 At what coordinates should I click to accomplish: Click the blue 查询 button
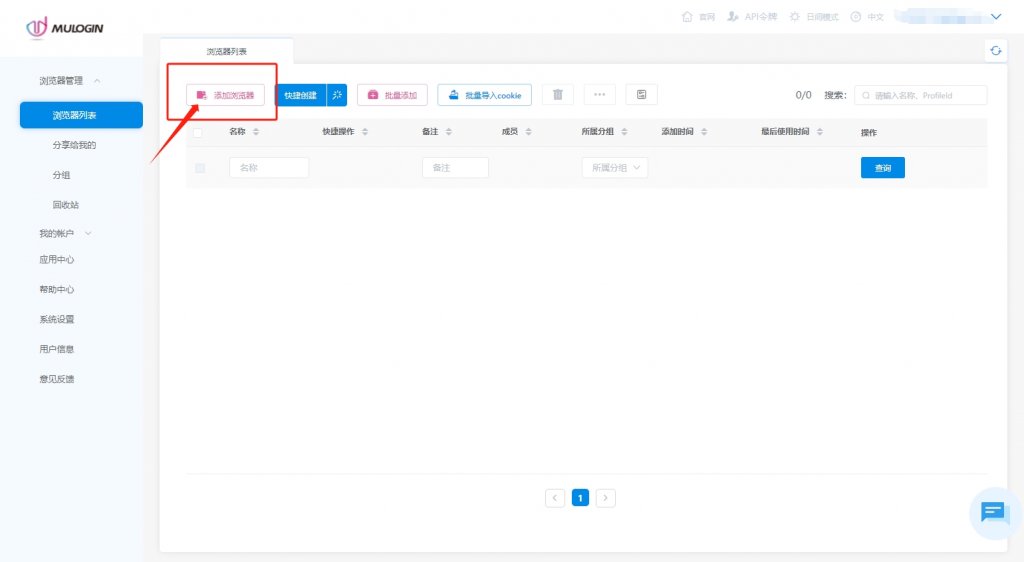click(882, 168)
